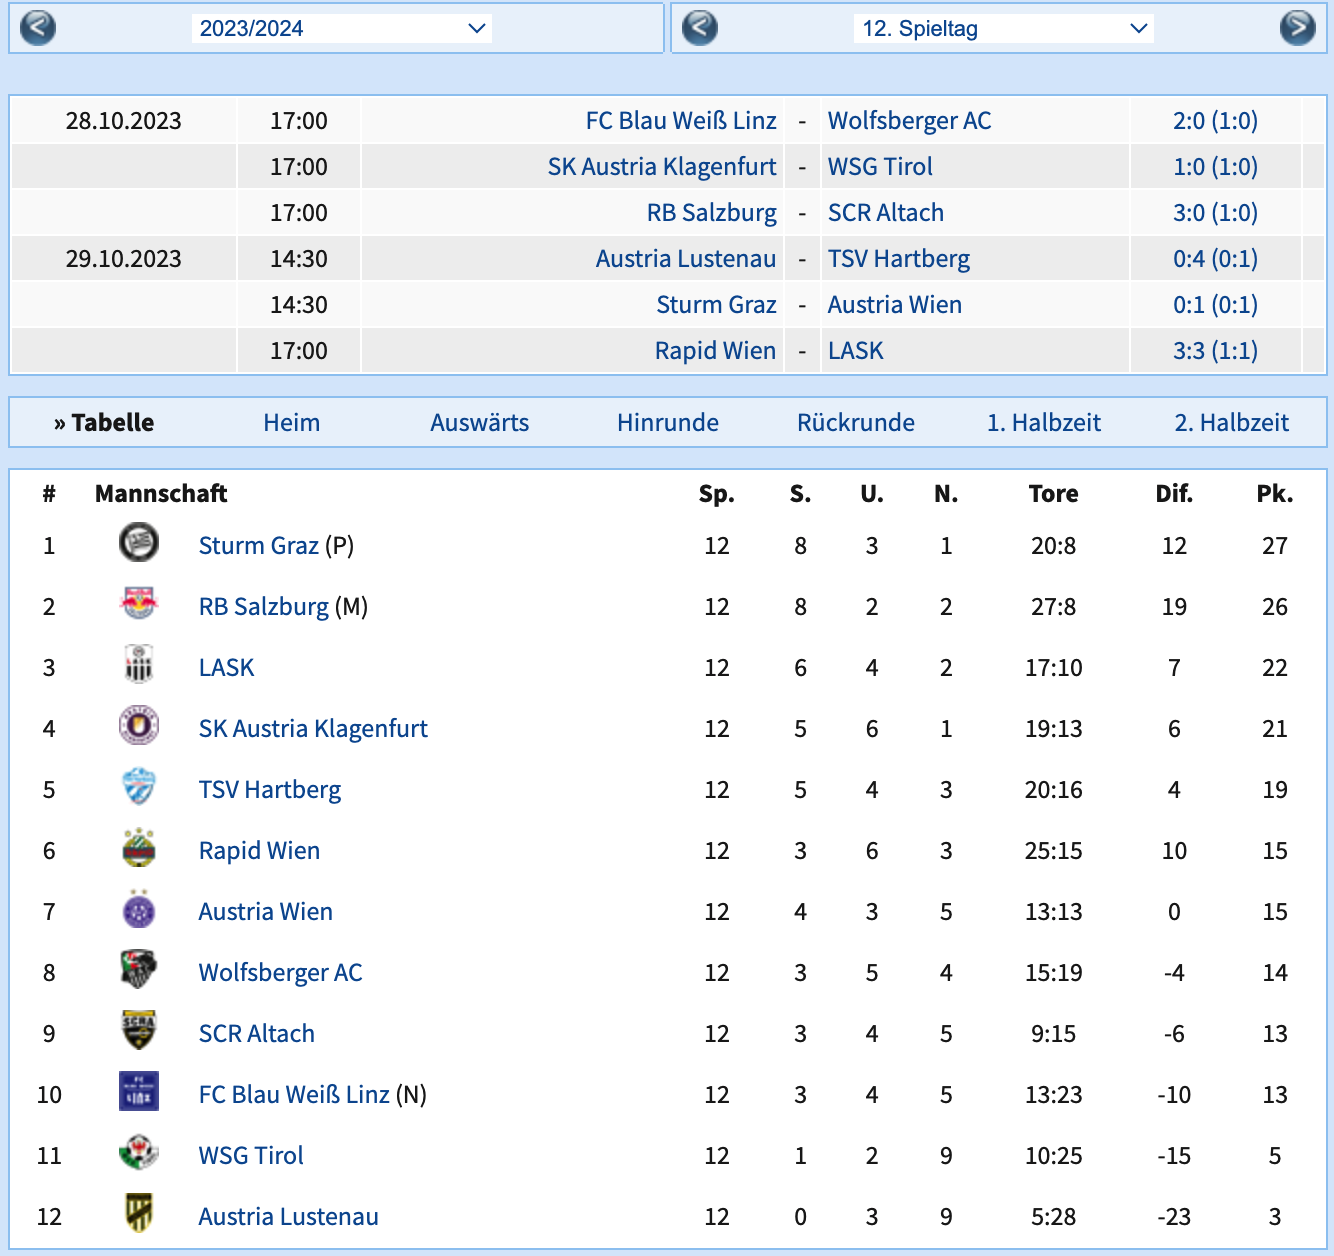Screen dimensions: 1334x1256
Task: Select the Tabelle tab
Action: click(x=104, y=423)
